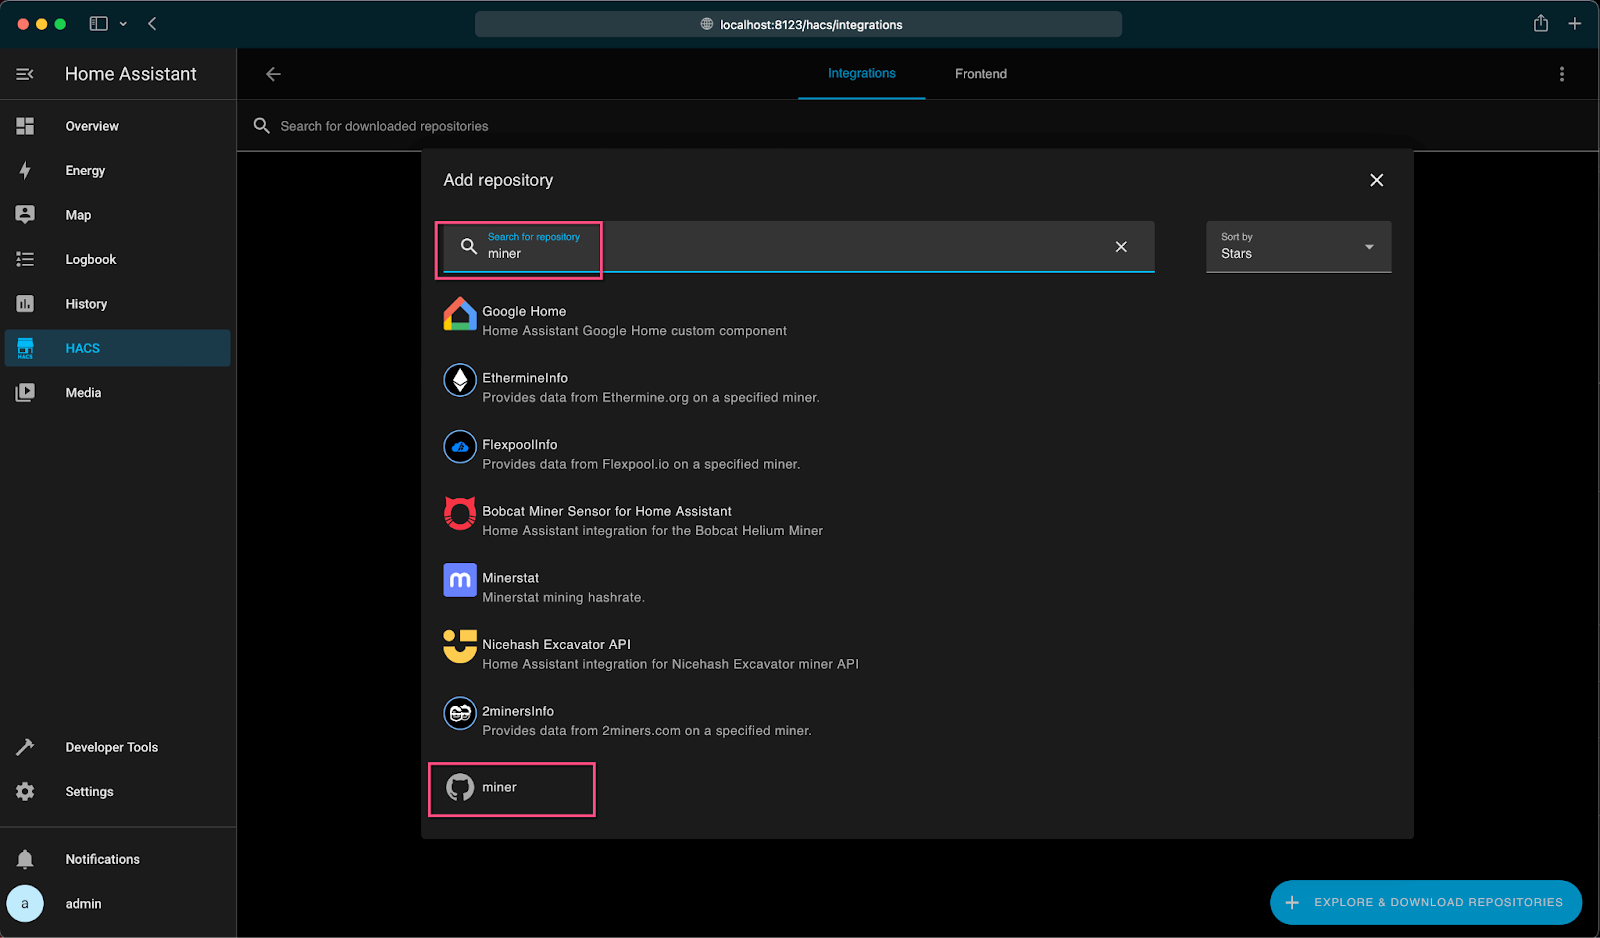Click the EthermineInfo Ethereum icon
Image resolution: width=1600 pixels, height=938 pixels.
tap(460, 380)
